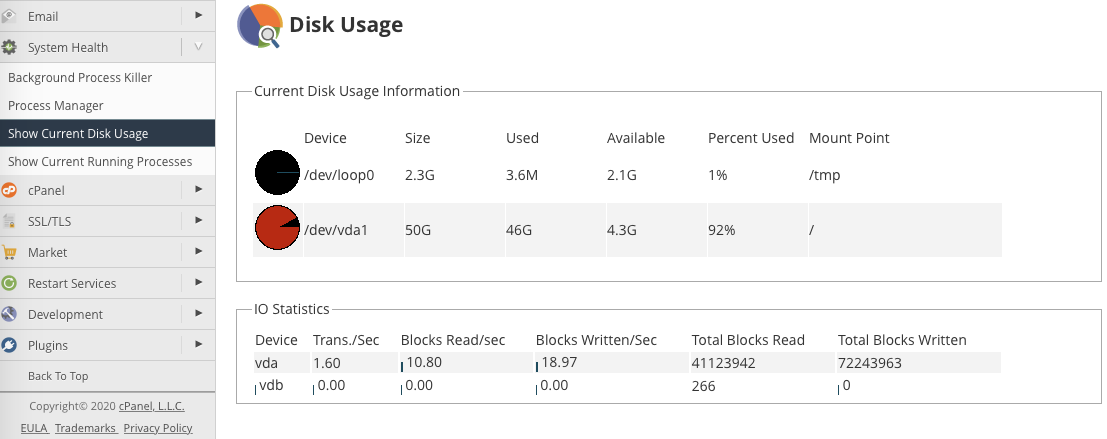Click the System Health gear icon
This screenshot has width=1107, height=439.
click(9, 47)
